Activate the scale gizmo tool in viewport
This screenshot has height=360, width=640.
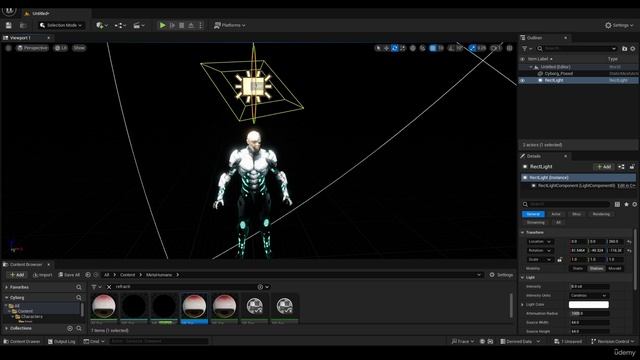[403, 48]
